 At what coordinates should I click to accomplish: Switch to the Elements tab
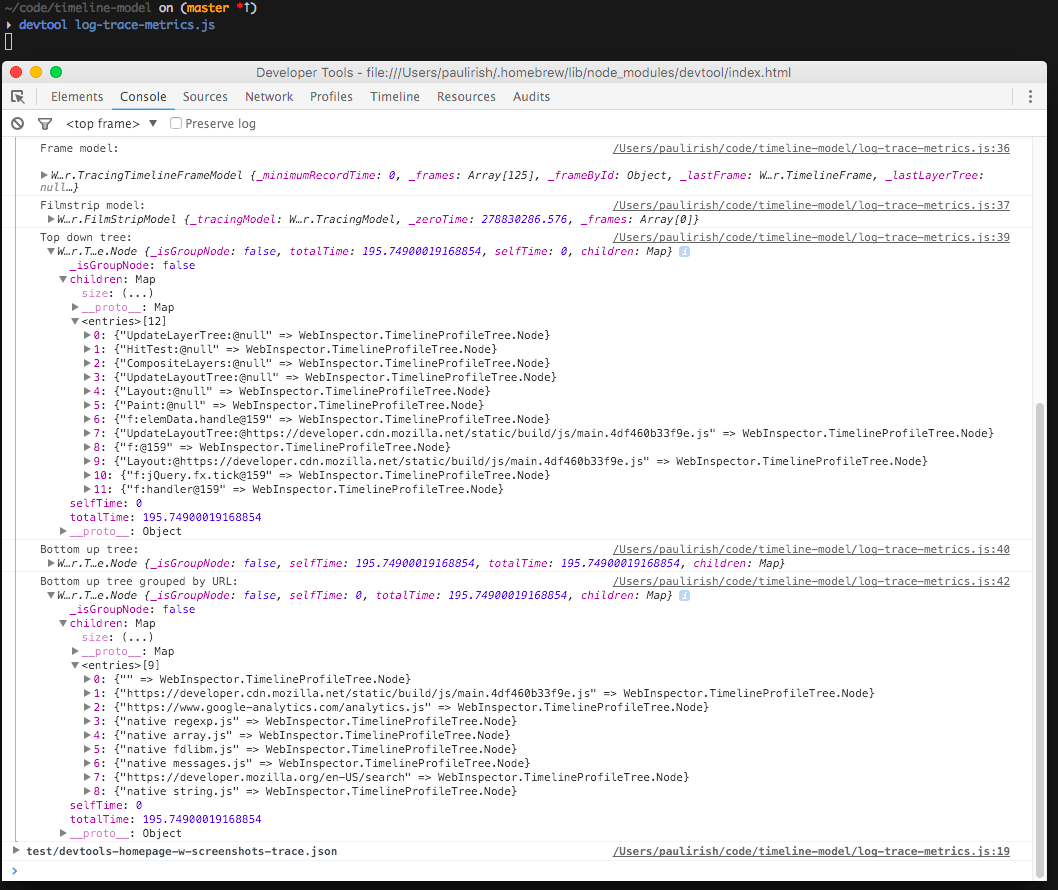pyautogui.click(x=77, y=96)
